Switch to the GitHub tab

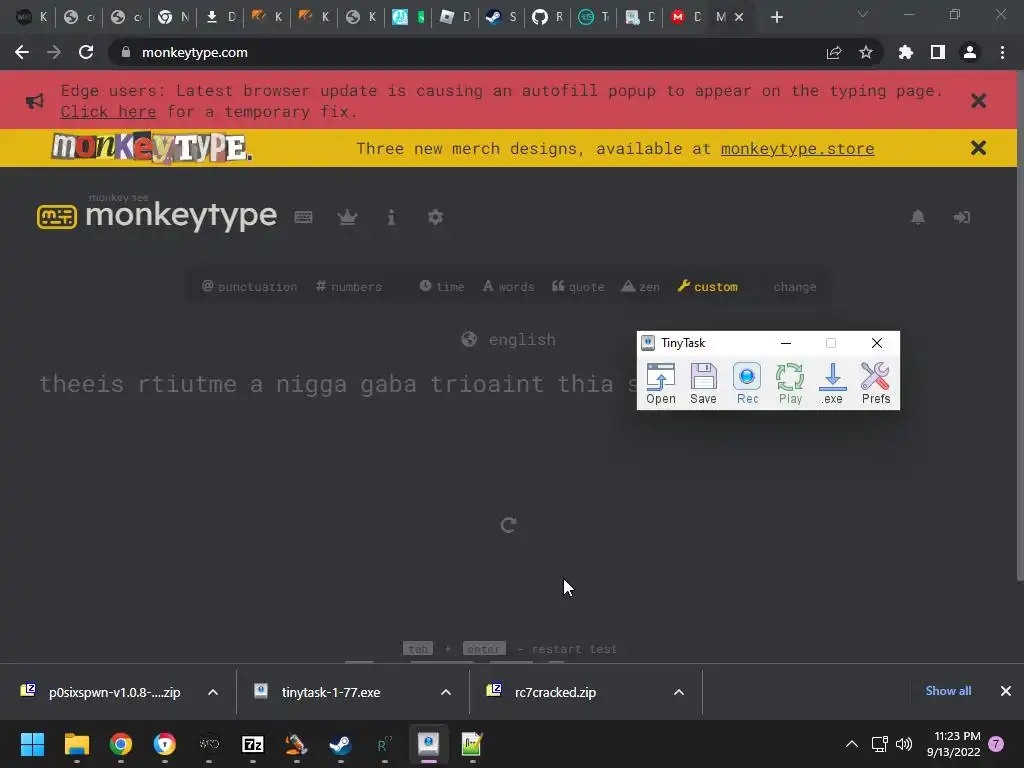pos(548,17)
